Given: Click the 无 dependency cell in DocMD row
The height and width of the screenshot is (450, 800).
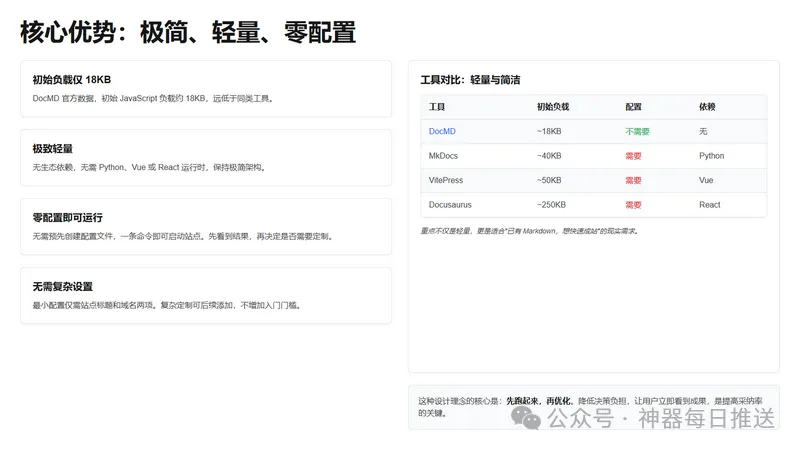Looking at the screenshot, I should [x=703, y=131].
